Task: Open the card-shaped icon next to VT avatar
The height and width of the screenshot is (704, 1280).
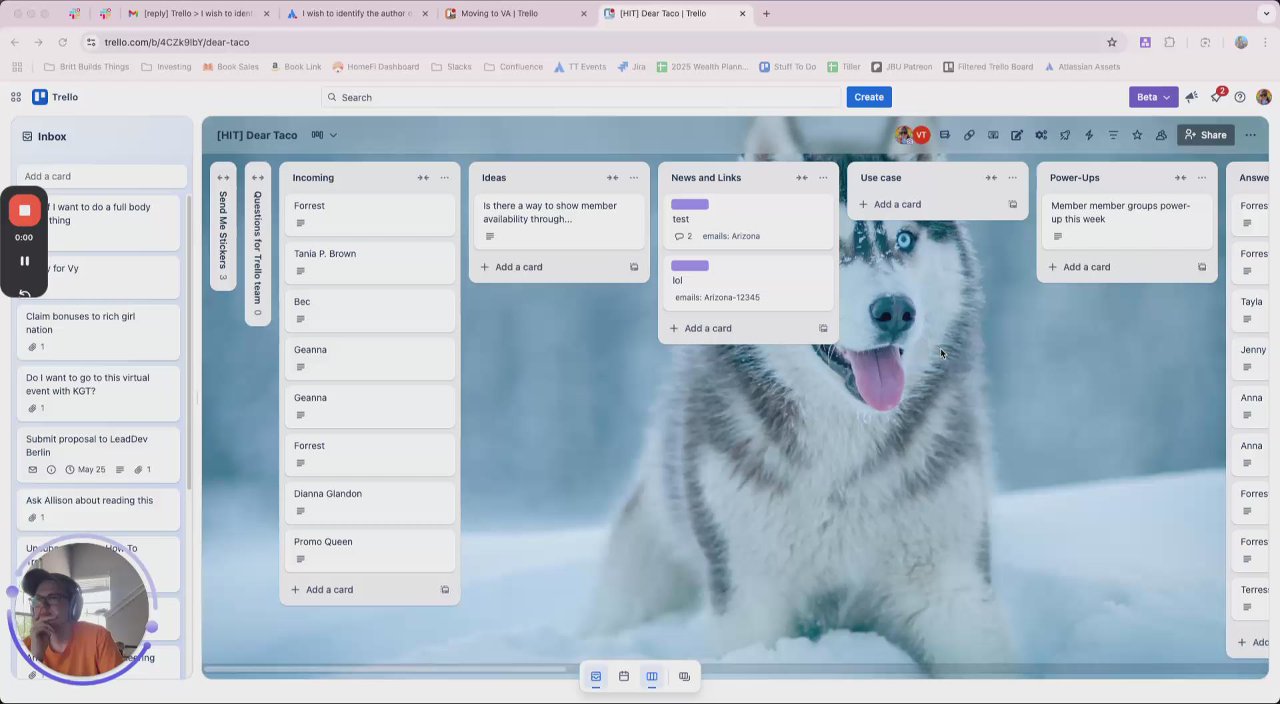Action: (x=945, y=135)
